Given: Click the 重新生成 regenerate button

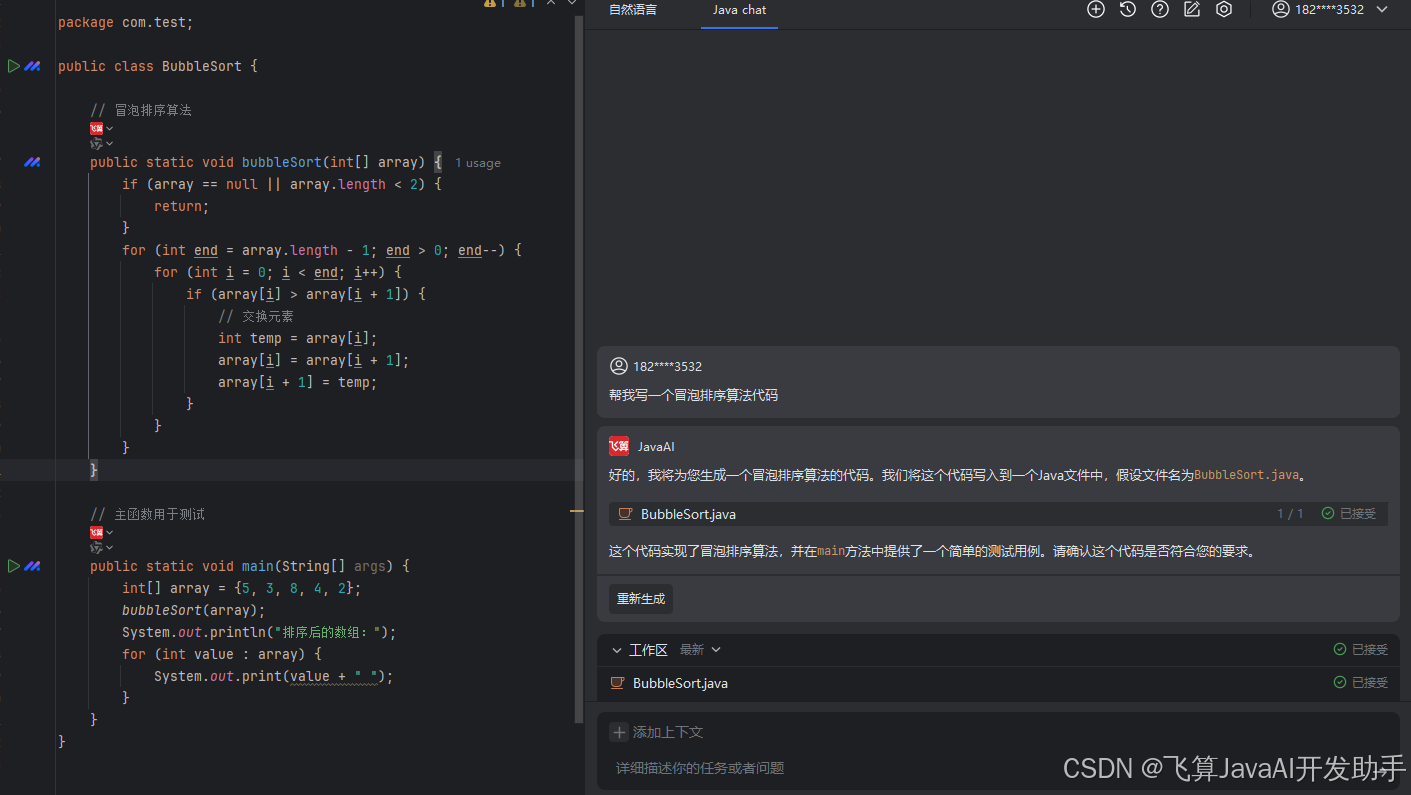Looking at the screenshot, I should 641,599.
